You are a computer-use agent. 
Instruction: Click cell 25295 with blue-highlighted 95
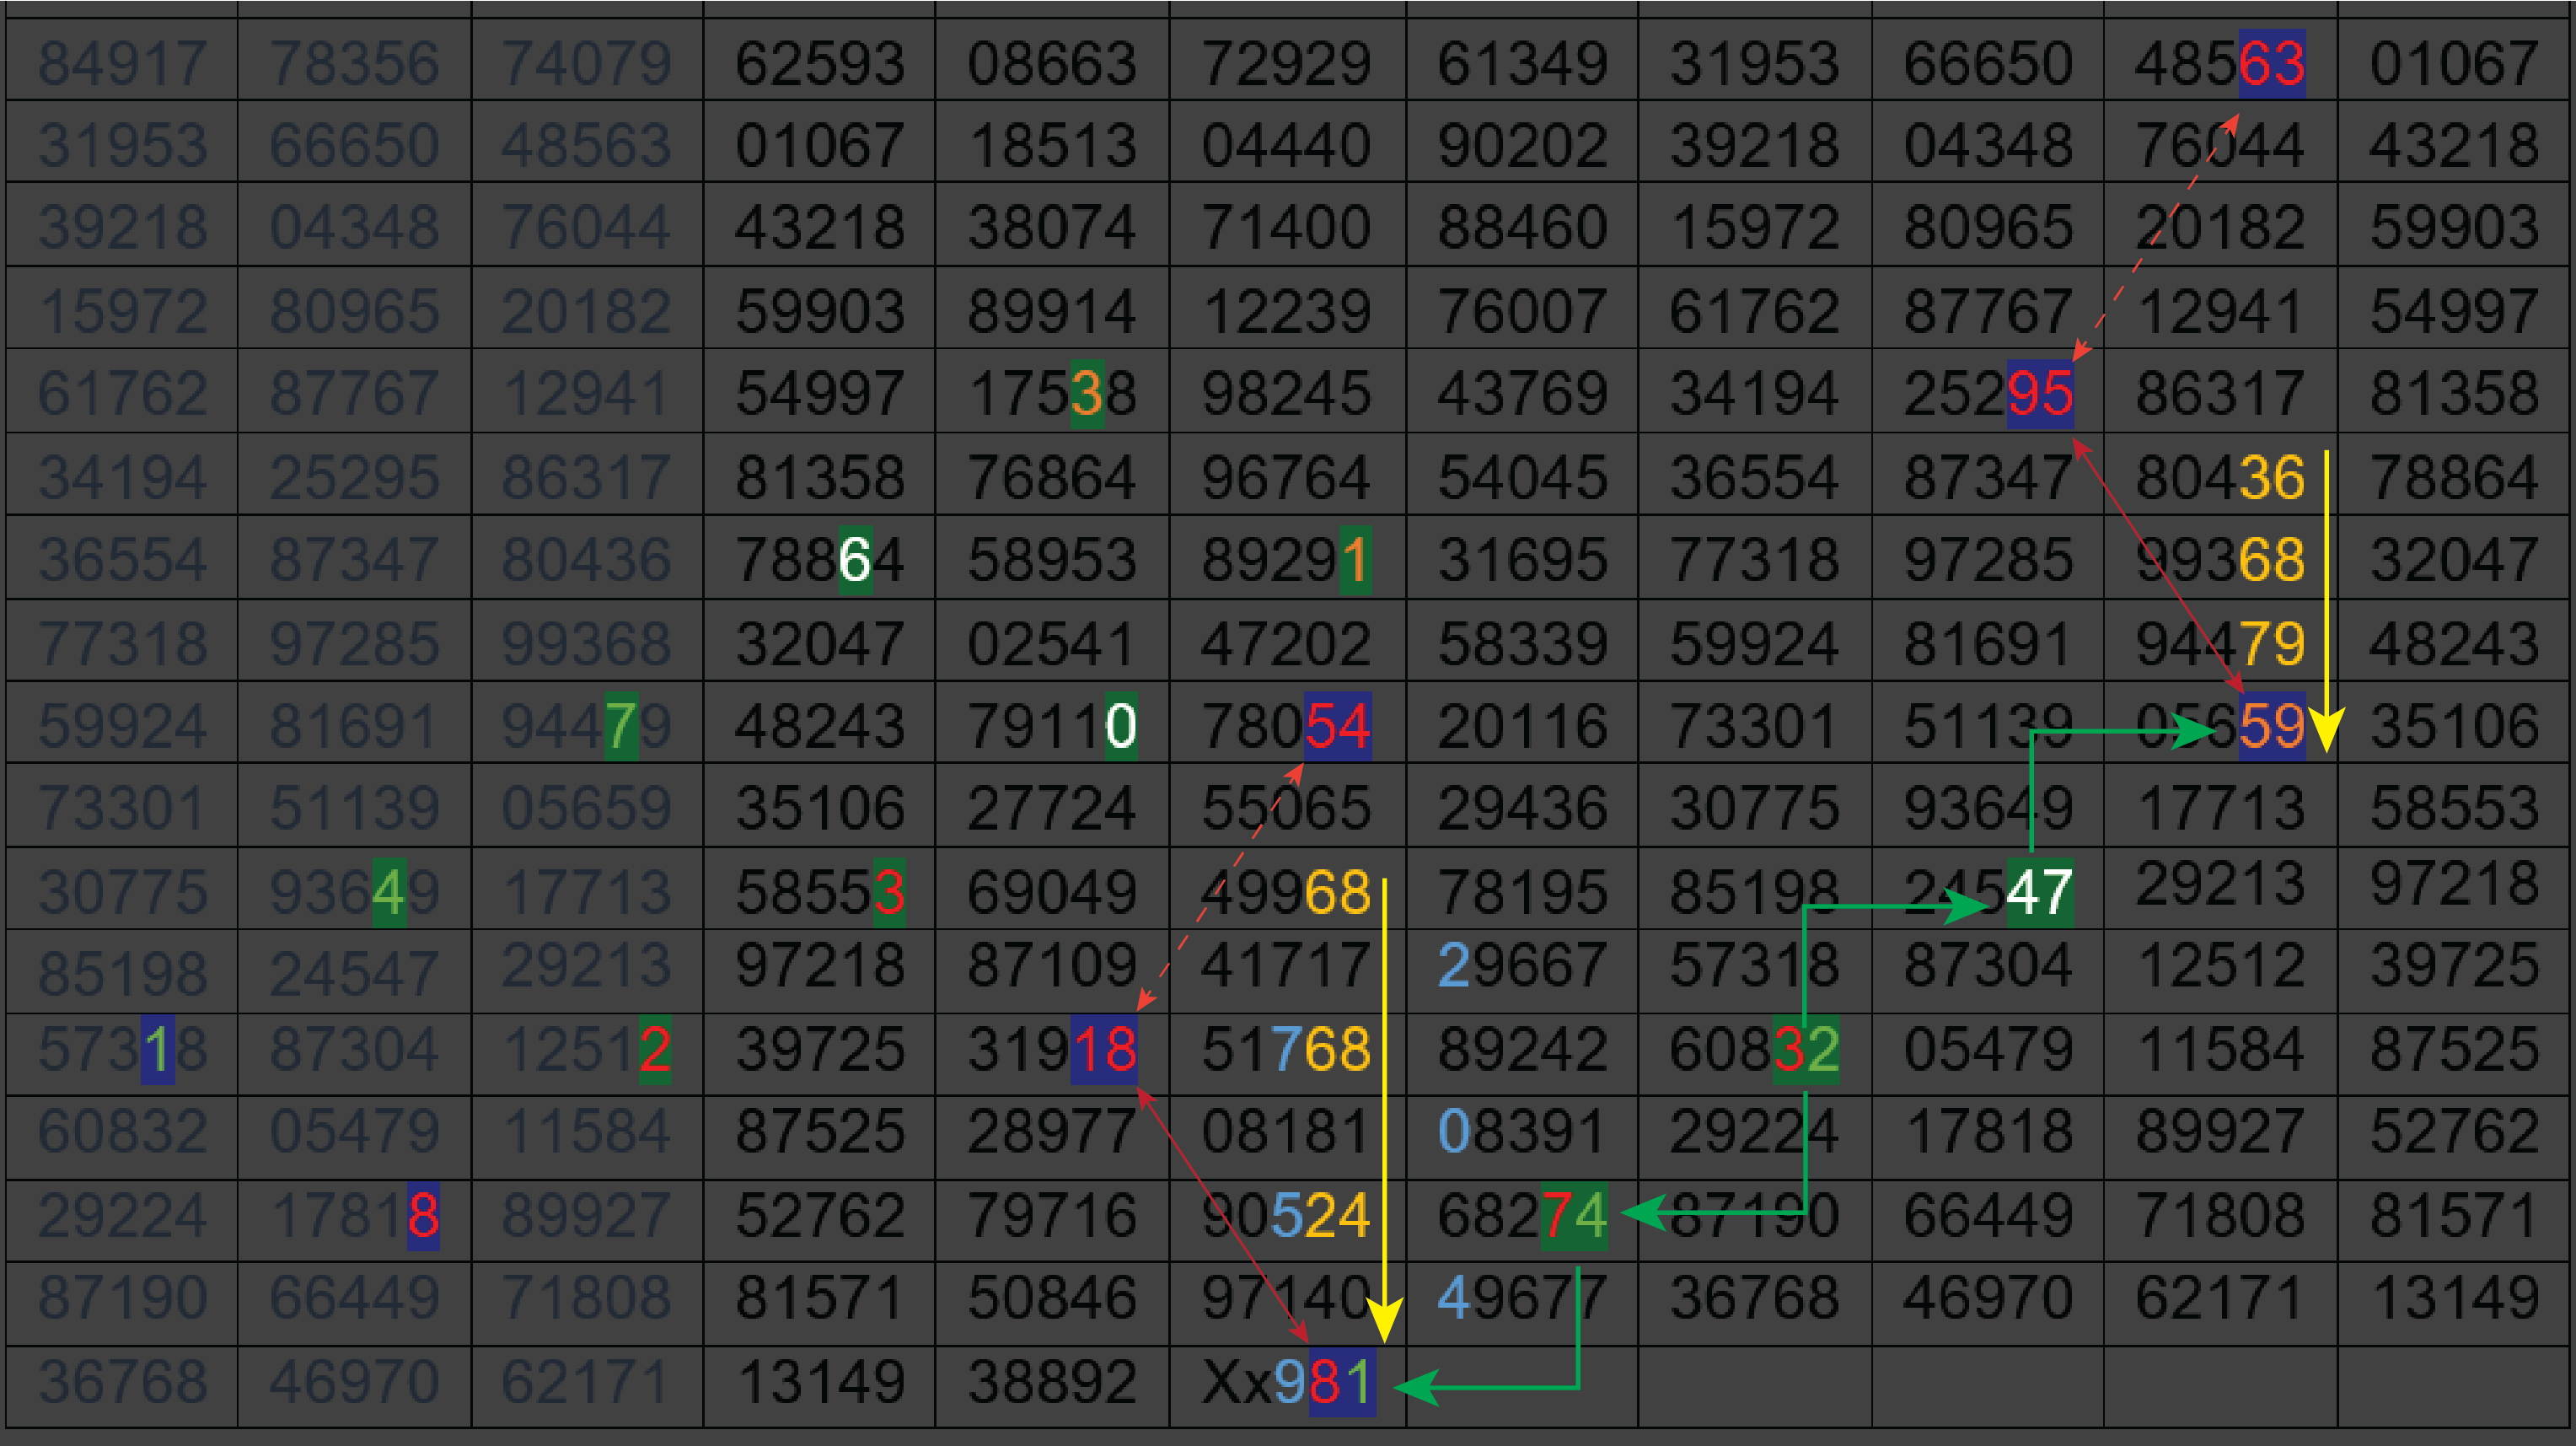click(x=1987, y=393)
